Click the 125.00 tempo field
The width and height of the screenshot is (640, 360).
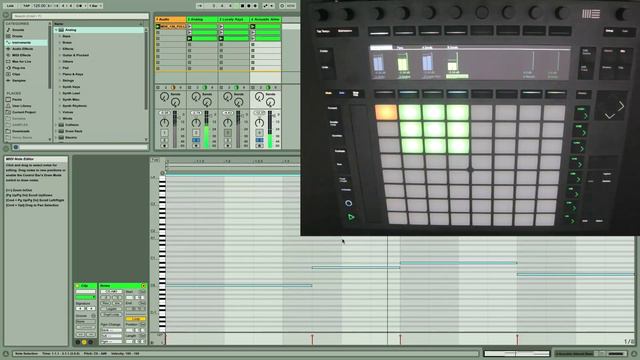coord(40,6)
